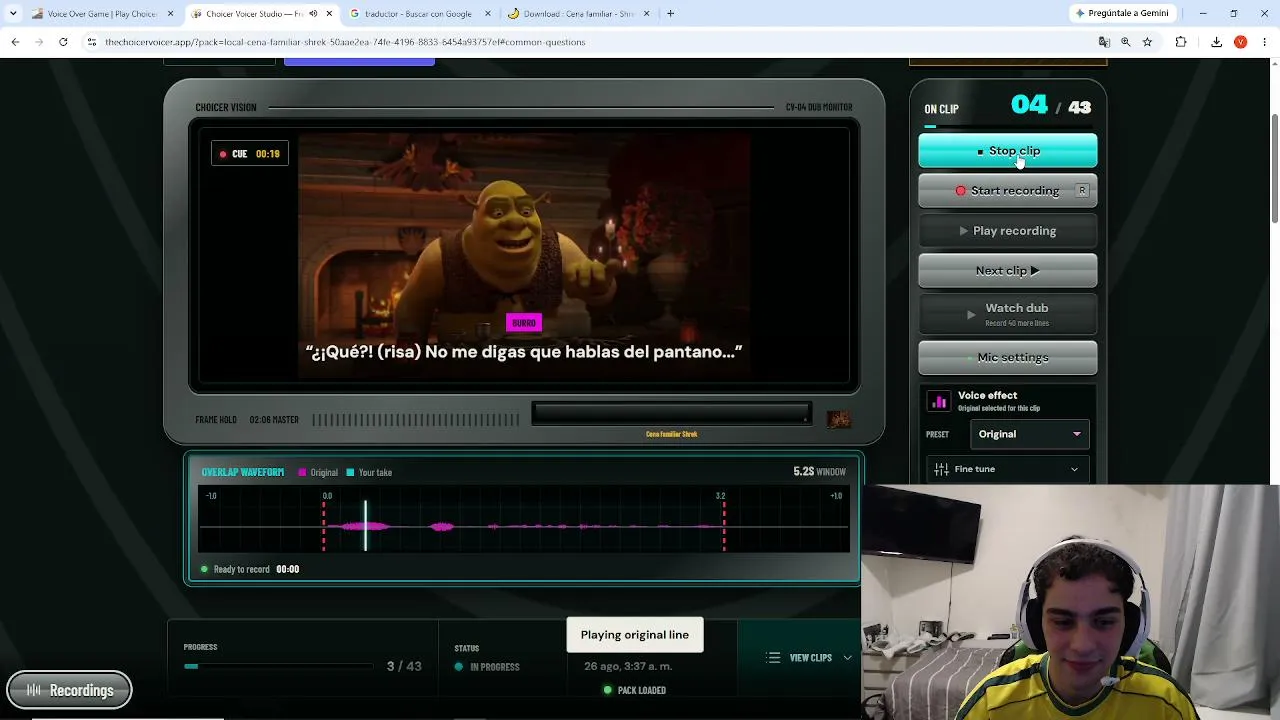Click the Shrek video preview
This screenshot has width=1280, height=720.
(524, 255)
